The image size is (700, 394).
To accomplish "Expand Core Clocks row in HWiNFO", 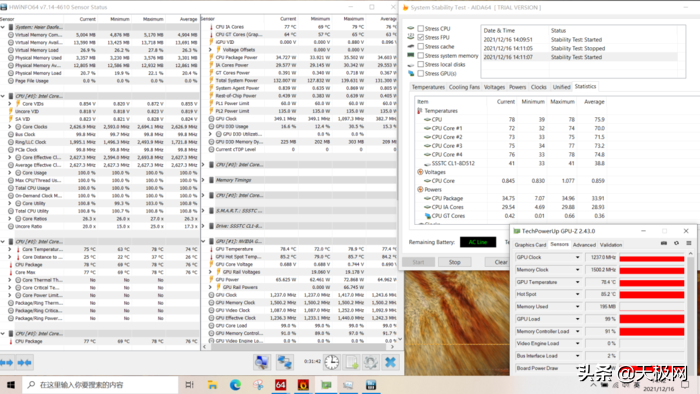I will 10,127.
